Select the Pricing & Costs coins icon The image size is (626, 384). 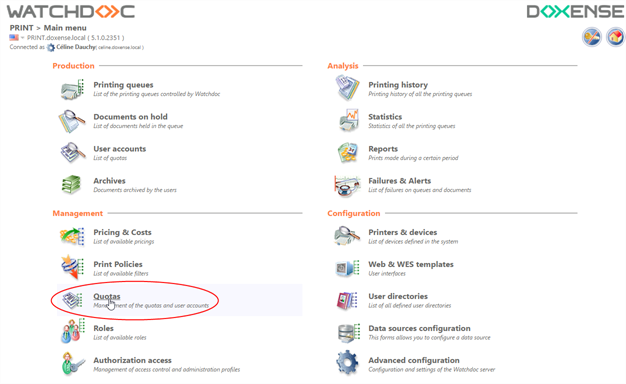point(72,236)
